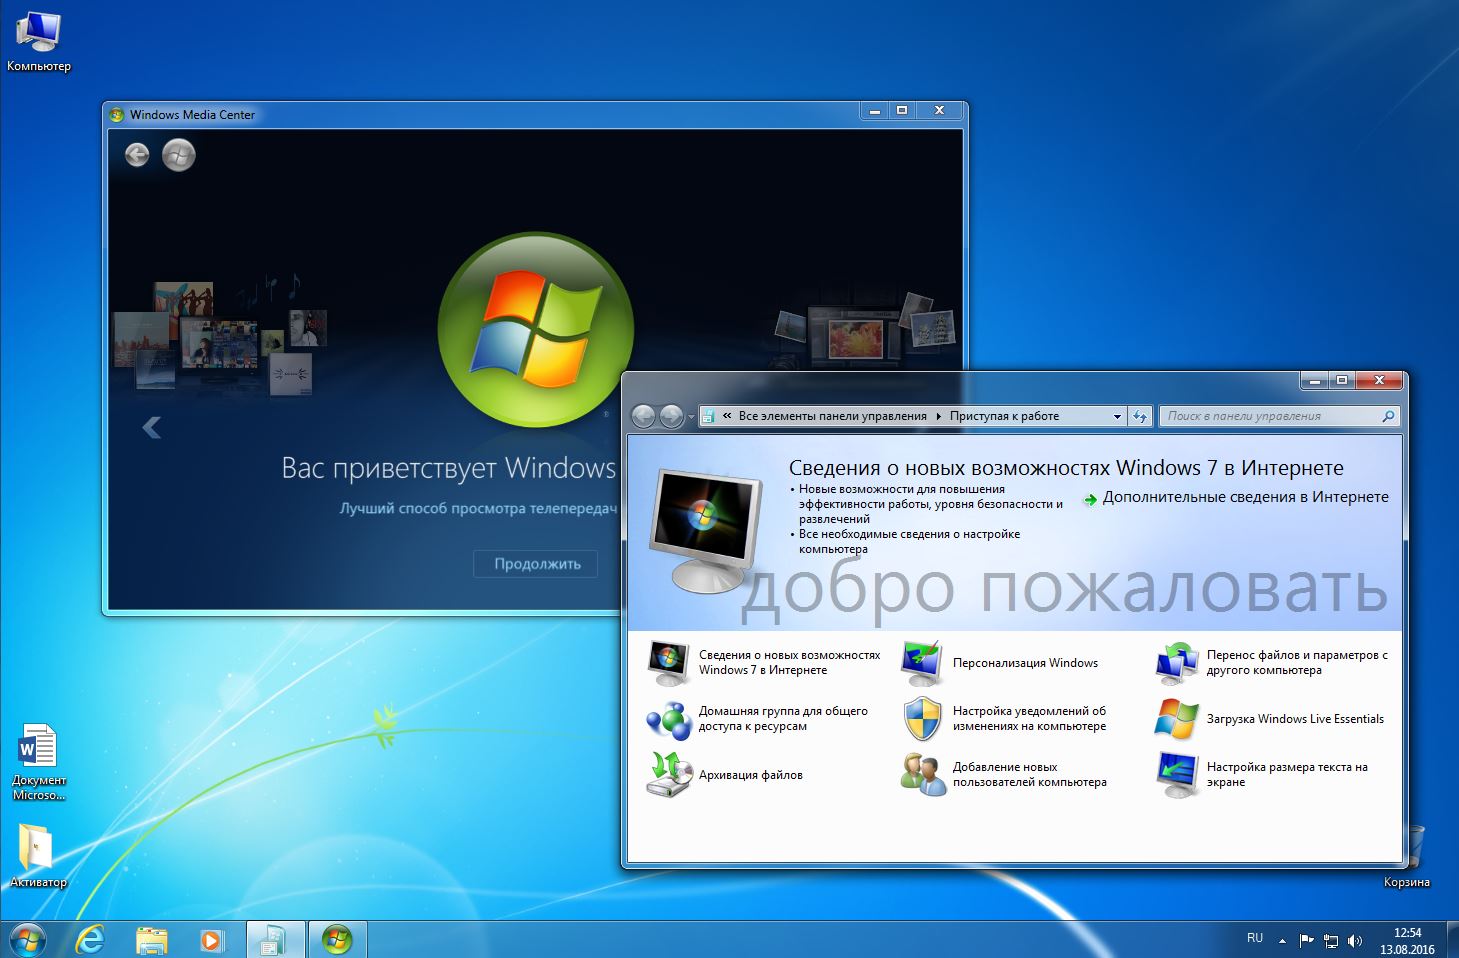
Task: Click the control panel Forward navigation button
Action: pyautogui.click(x=672, y=416)
